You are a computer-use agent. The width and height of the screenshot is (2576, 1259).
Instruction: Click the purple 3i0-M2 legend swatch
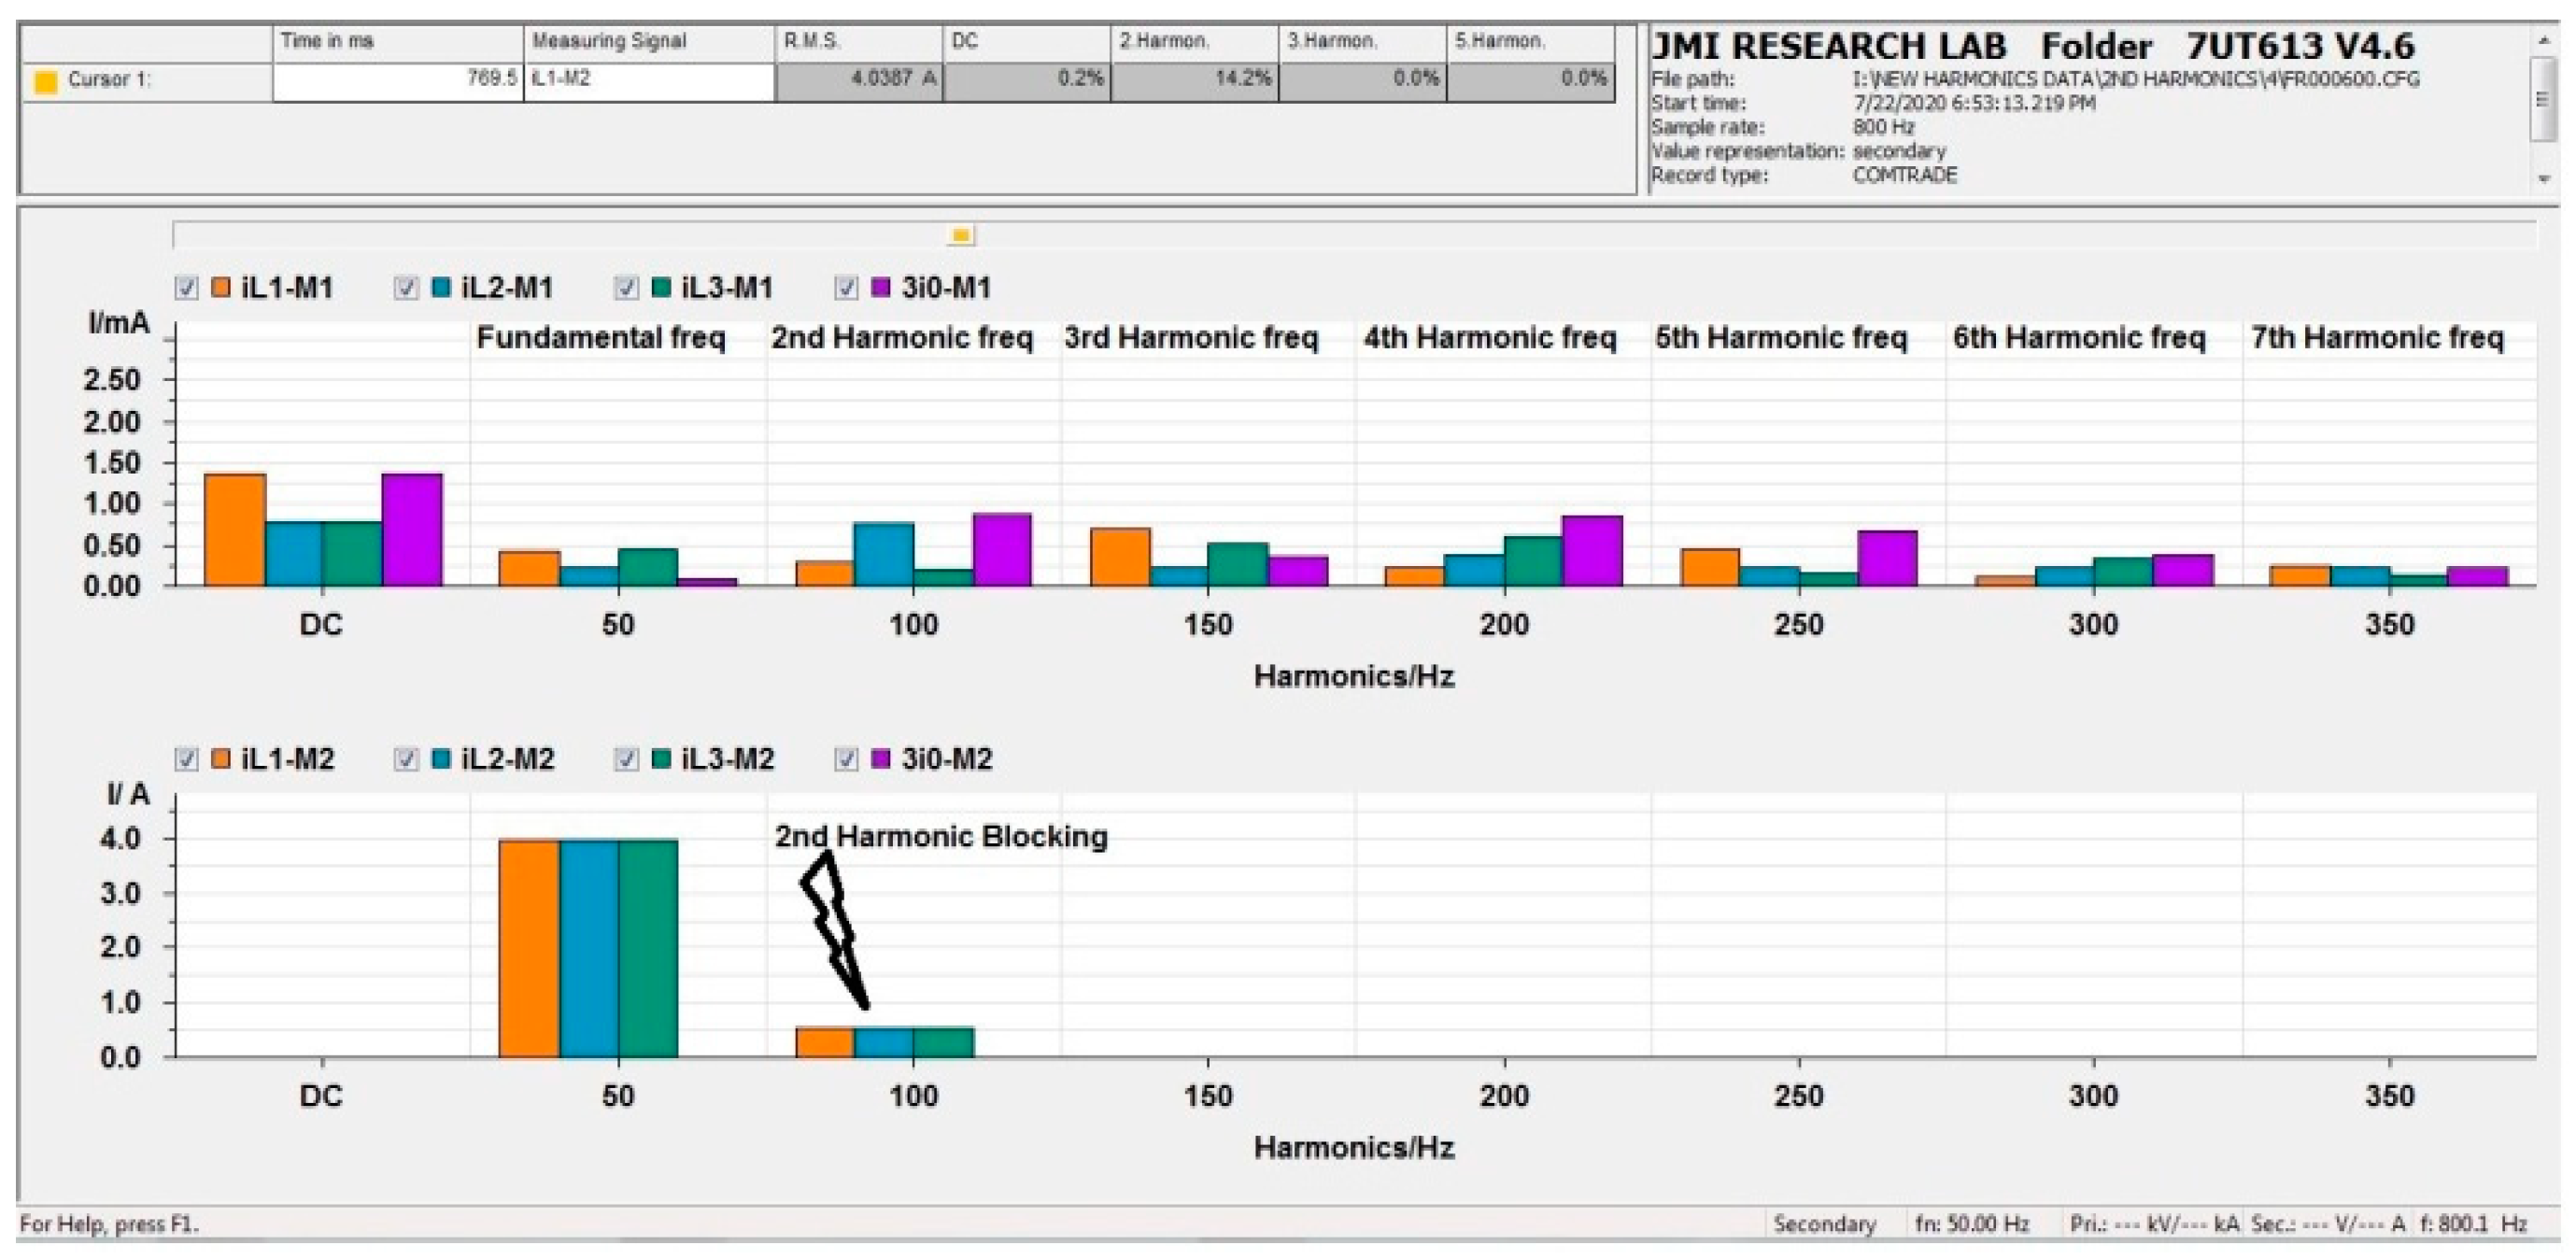[881, 759]
